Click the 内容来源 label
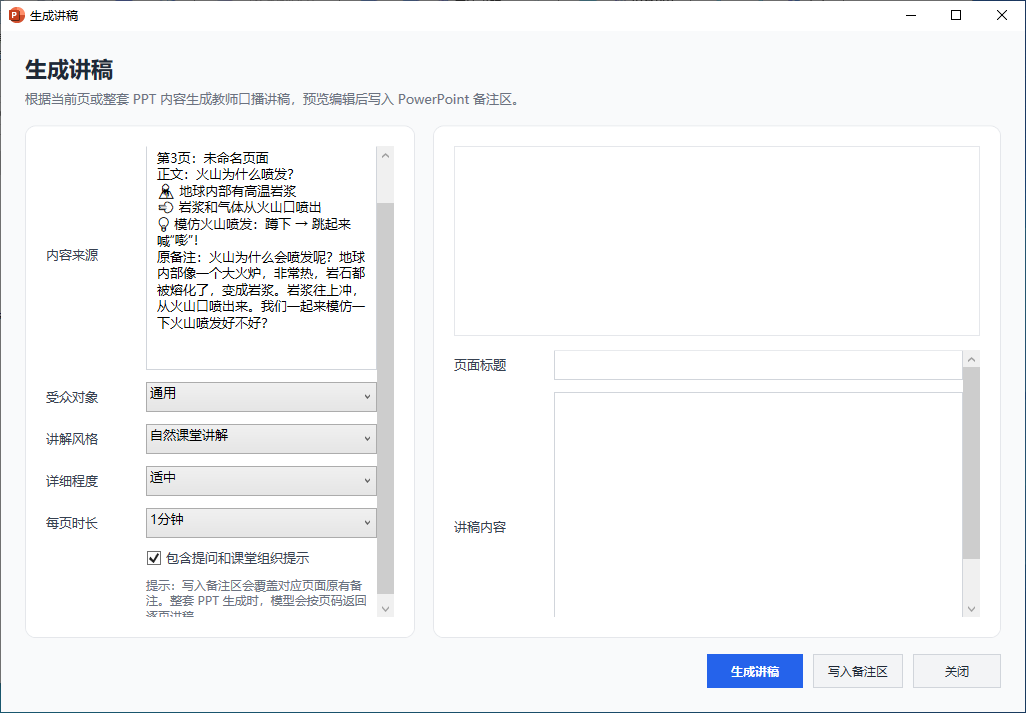 [x=72, y=255]
